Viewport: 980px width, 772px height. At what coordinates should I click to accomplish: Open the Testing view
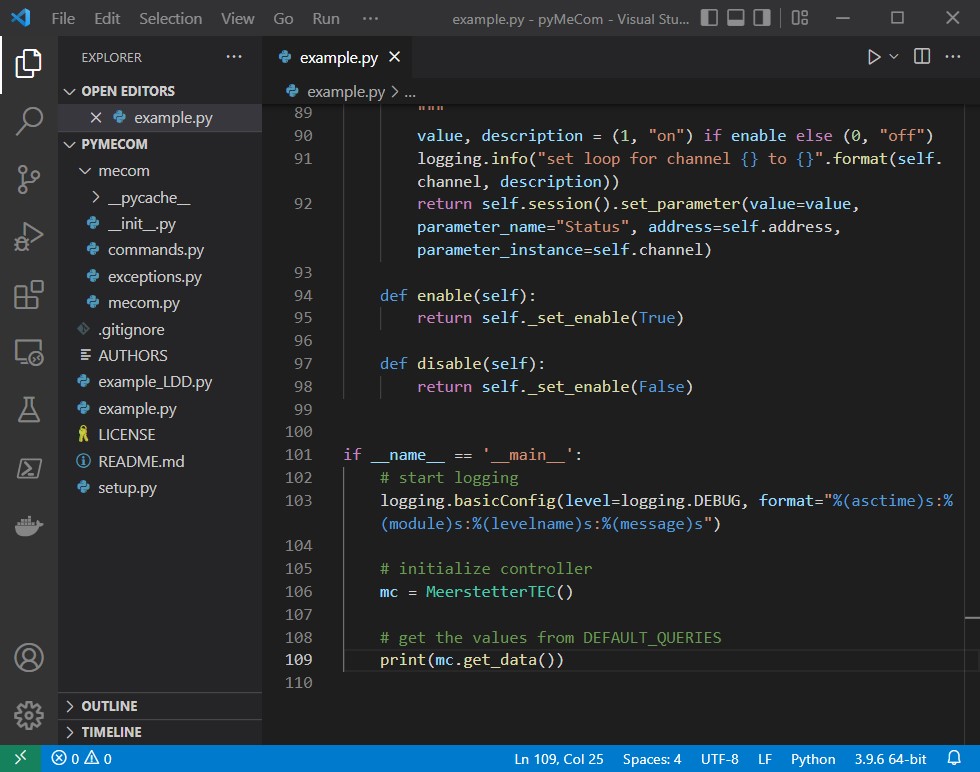pos(28,409)
